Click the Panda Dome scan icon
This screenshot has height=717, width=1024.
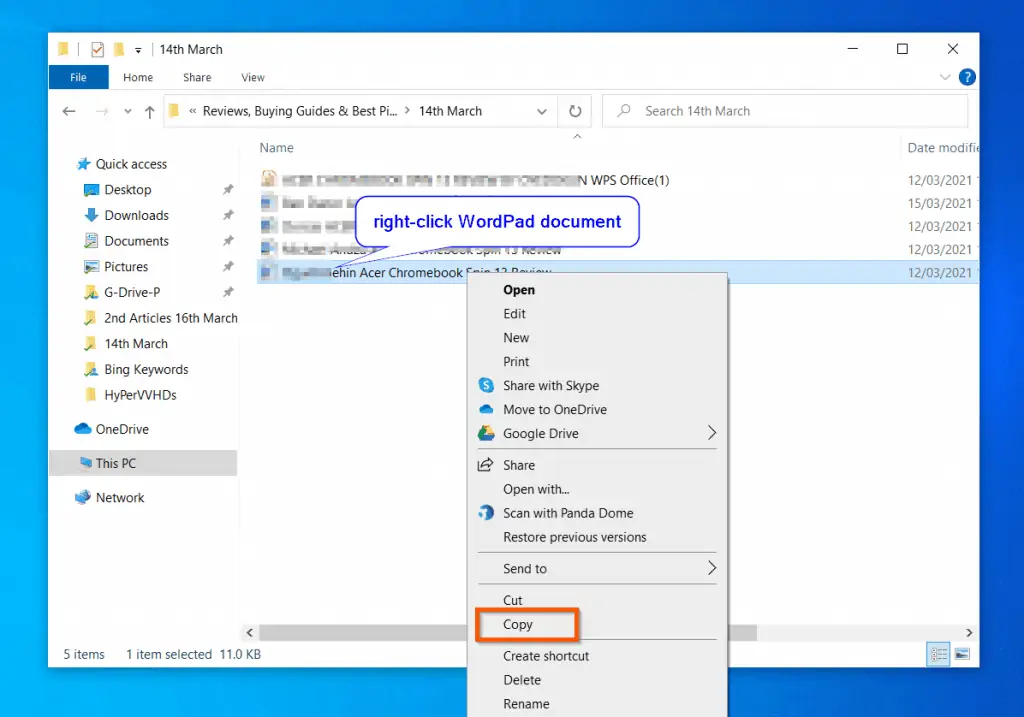point(486,513)
